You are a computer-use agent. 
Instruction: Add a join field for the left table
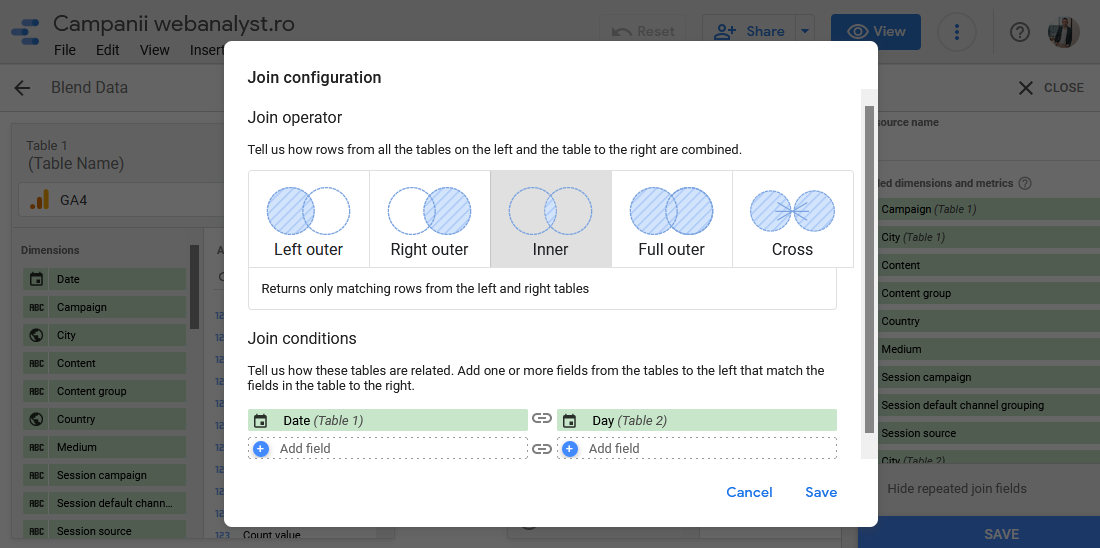point(387,448)
